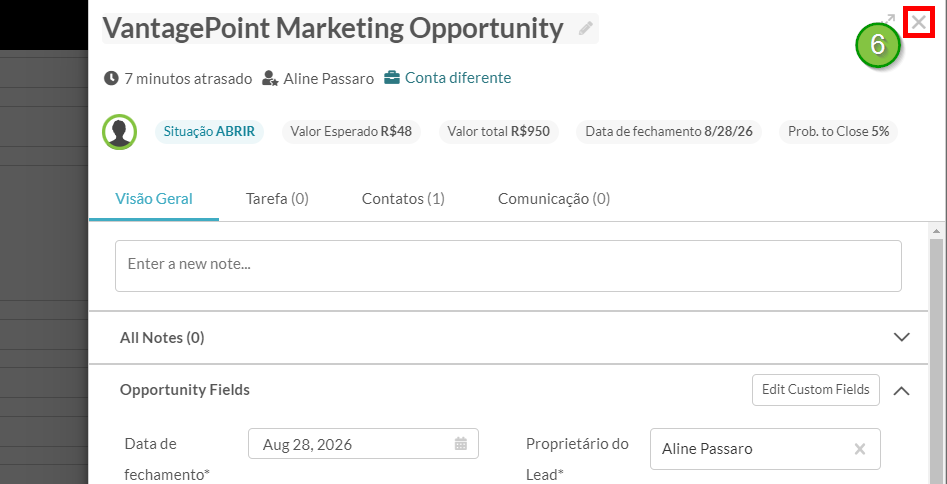Image resolution: width=947 pixels, height=484 pixels.
Task: Collapse the Opportunity Fields section
Action: [901, 390]
